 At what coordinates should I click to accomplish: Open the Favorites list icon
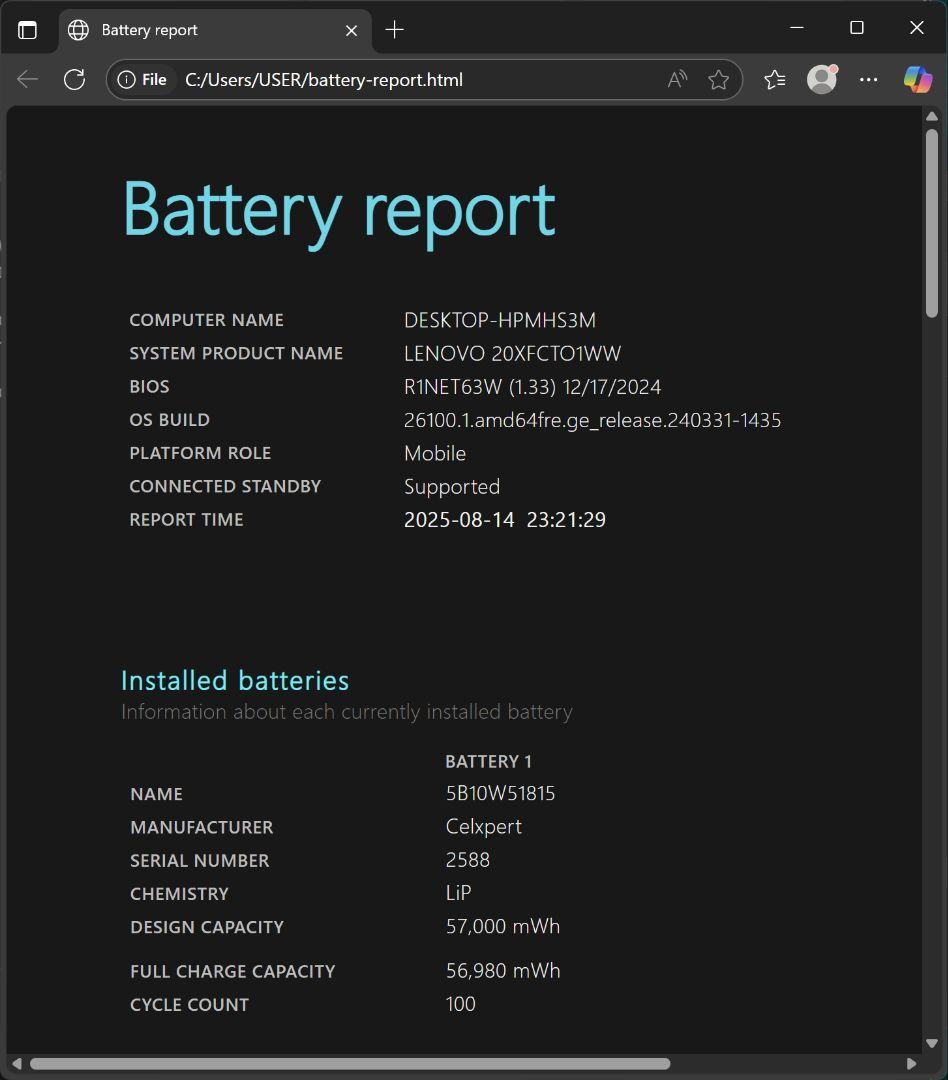pos(775,79)
